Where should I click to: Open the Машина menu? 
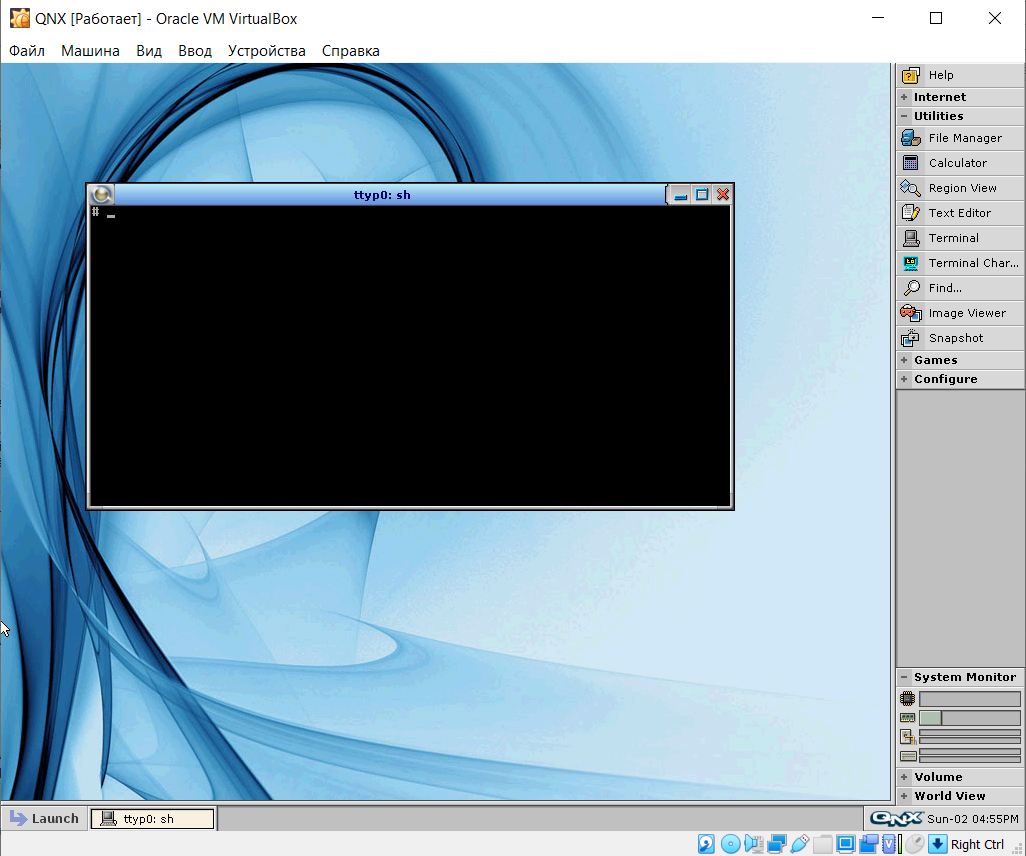(x=90, y=50)
